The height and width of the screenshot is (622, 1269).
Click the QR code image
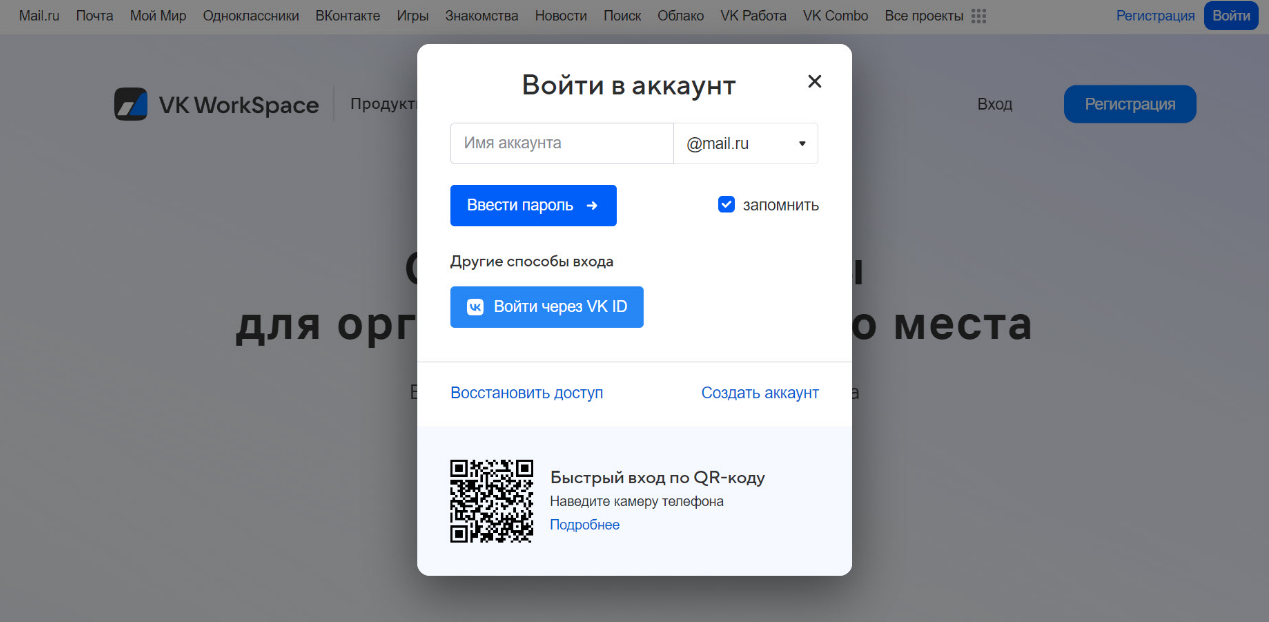pyautogui.click(x=491, y=500)
